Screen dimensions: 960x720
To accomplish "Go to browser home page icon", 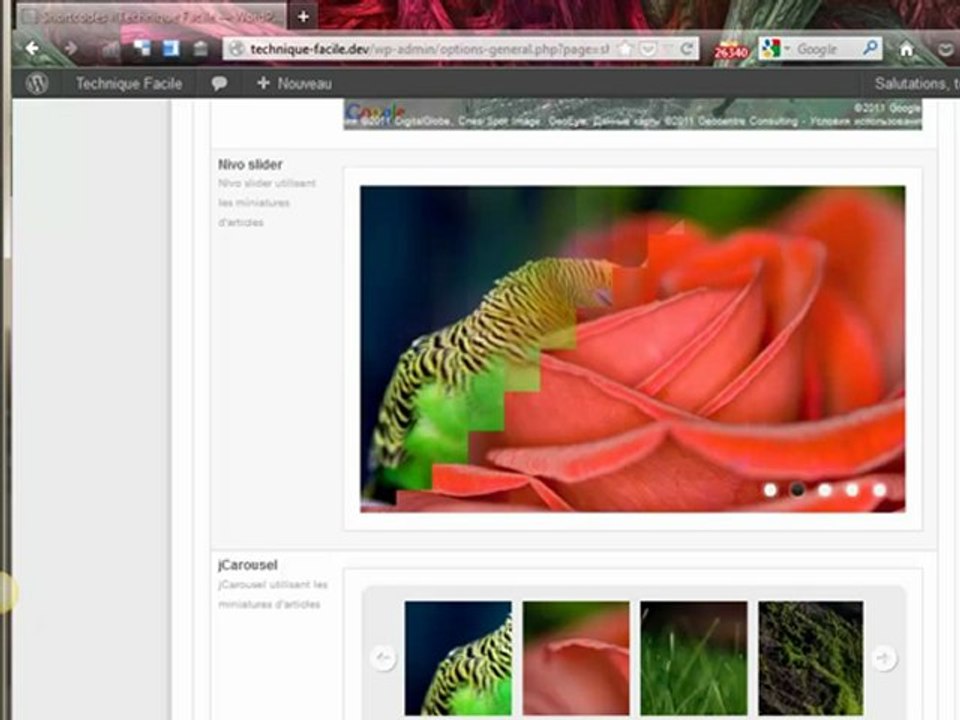I will (906, 49).
